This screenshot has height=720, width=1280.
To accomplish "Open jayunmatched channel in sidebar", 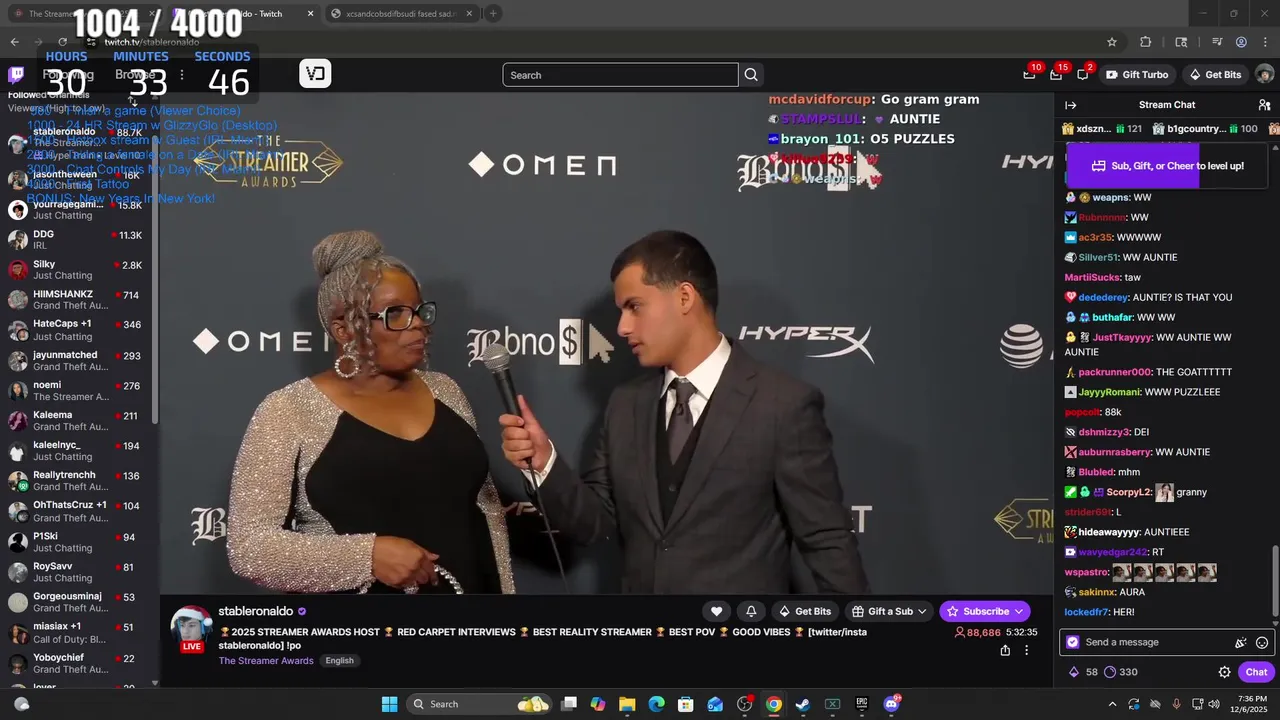I will 78,361.
